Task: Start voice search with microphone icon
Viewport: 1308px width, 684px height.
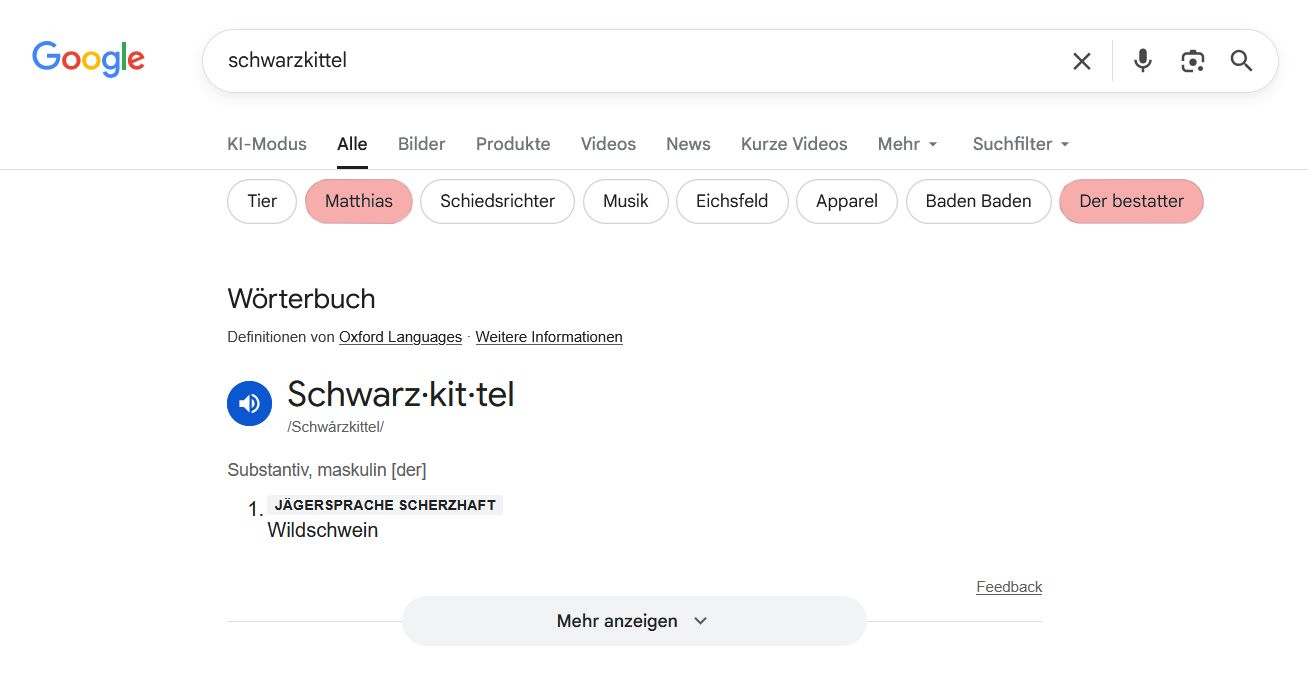Action: (x=1142, y=61)
